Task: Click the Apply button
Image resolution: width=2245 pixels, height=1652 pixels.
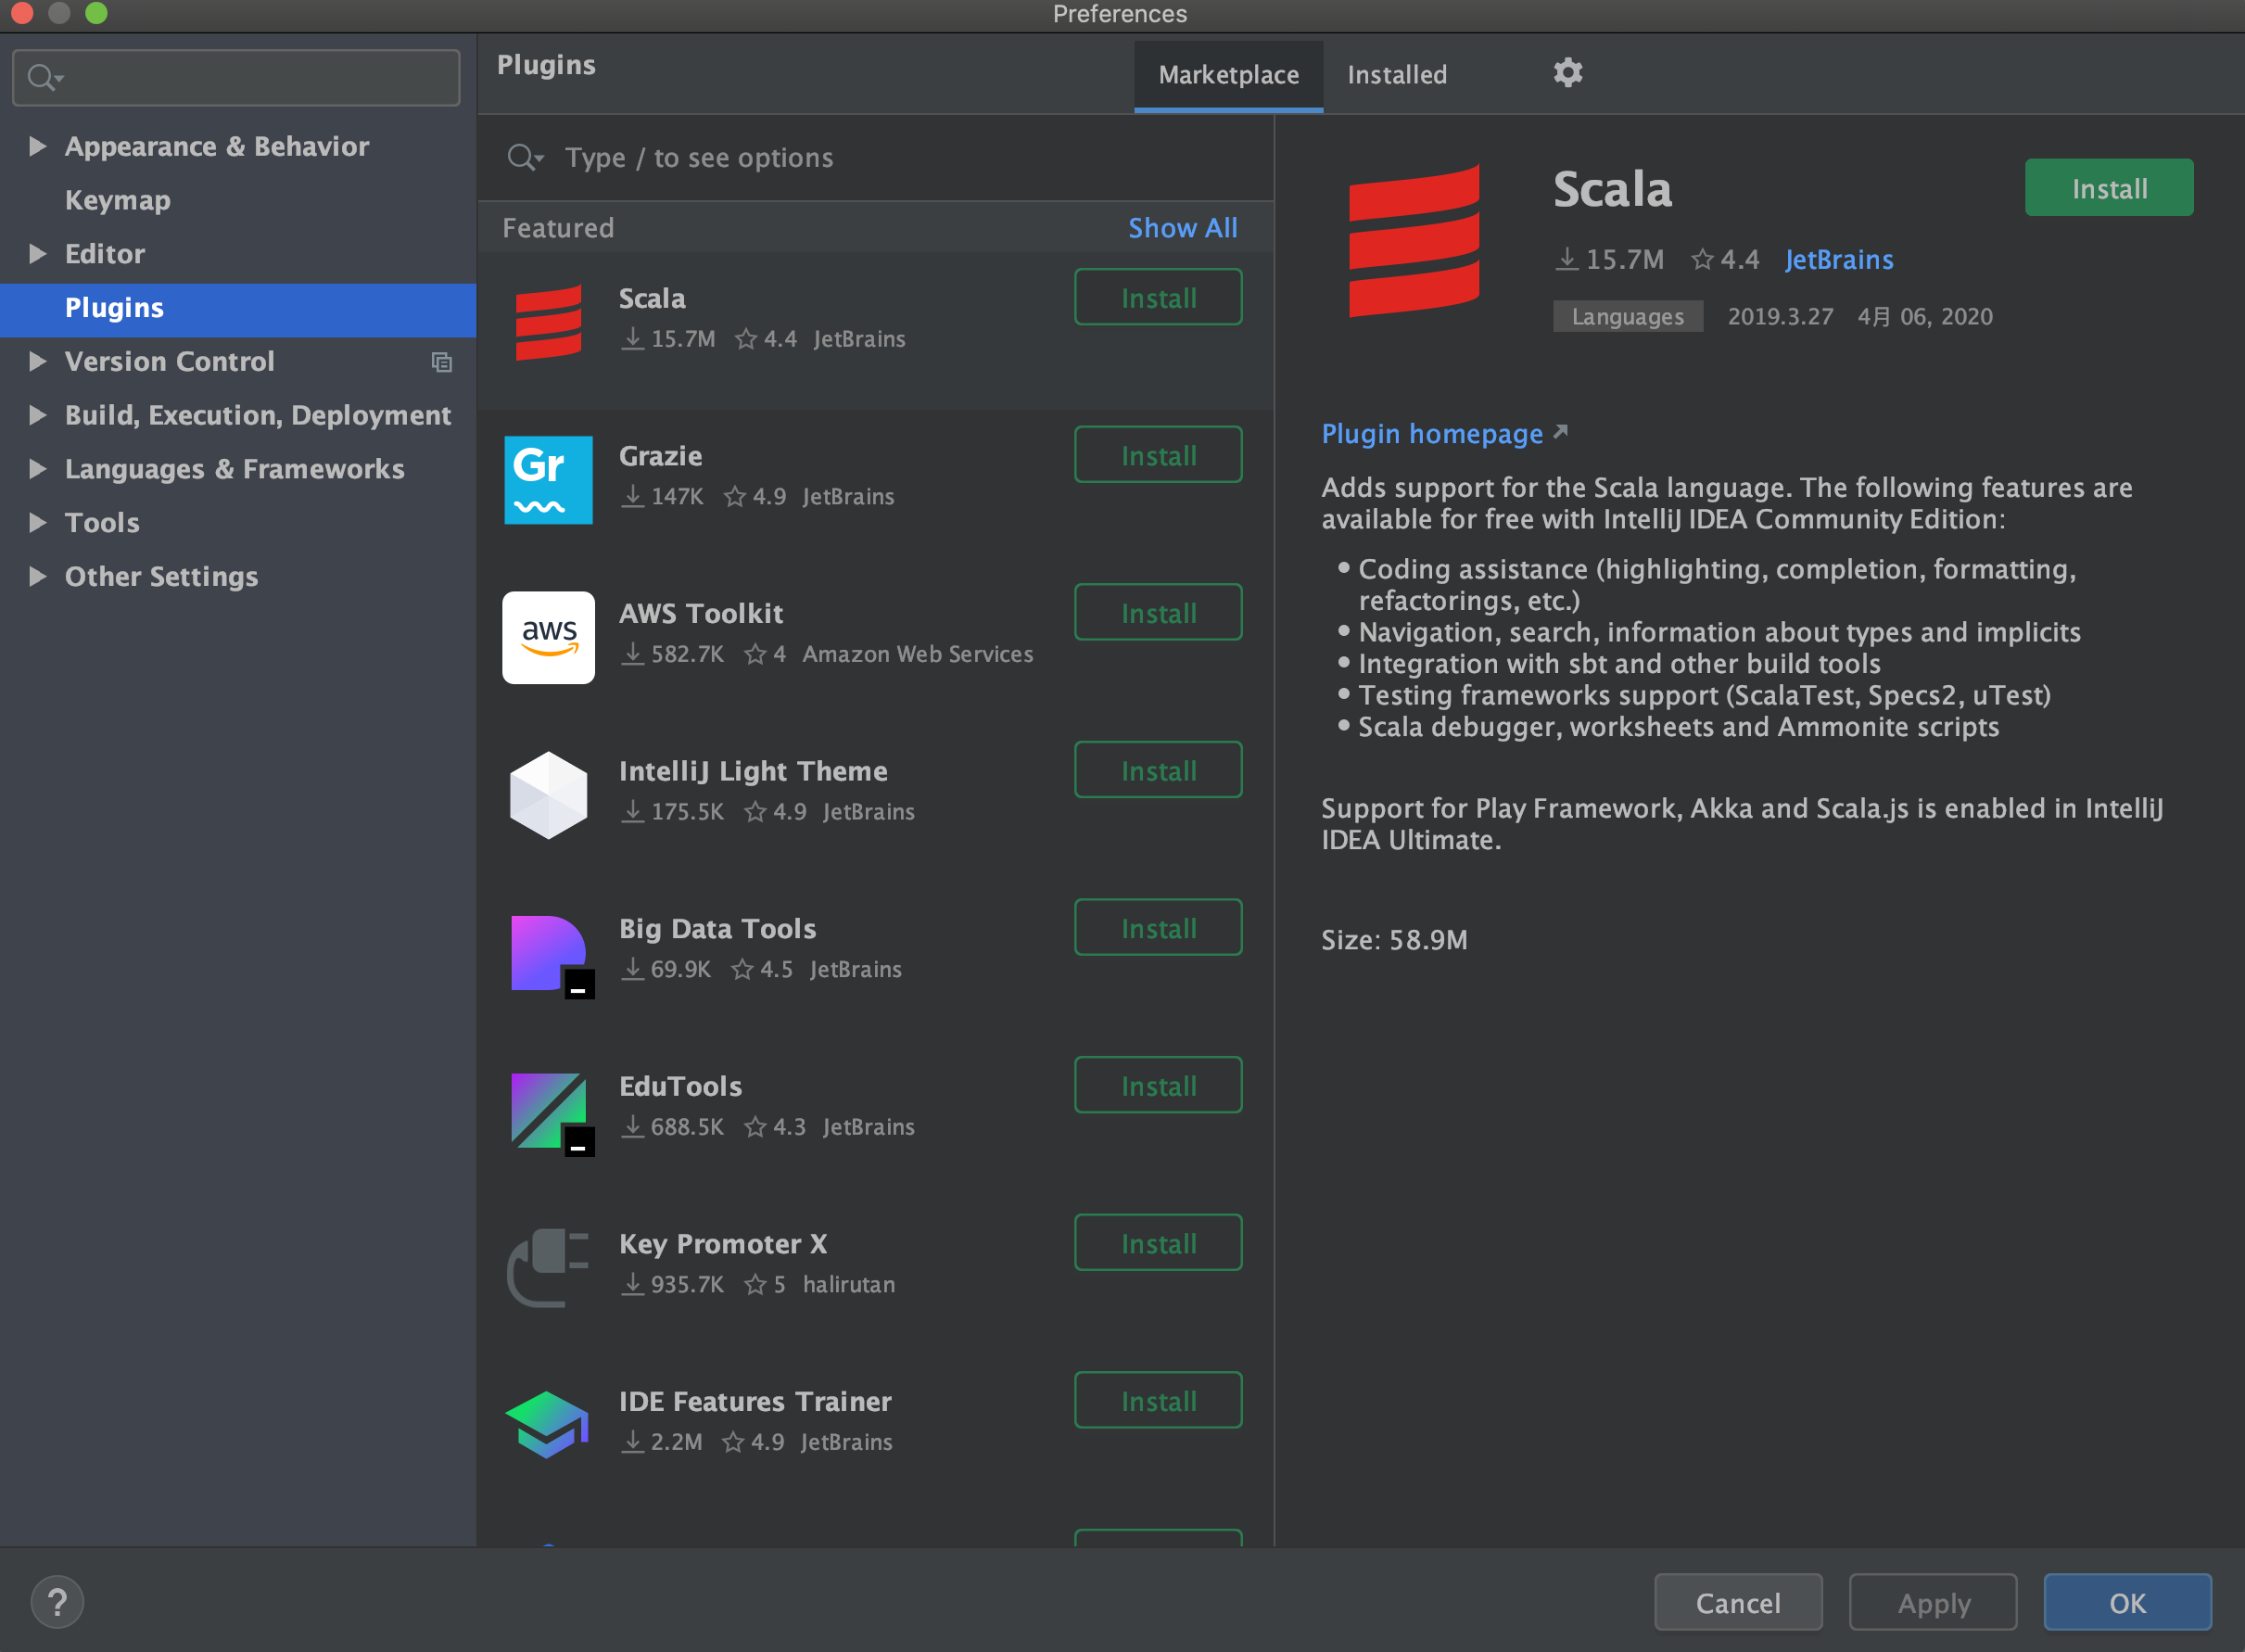Action: pos(1933,1602)
